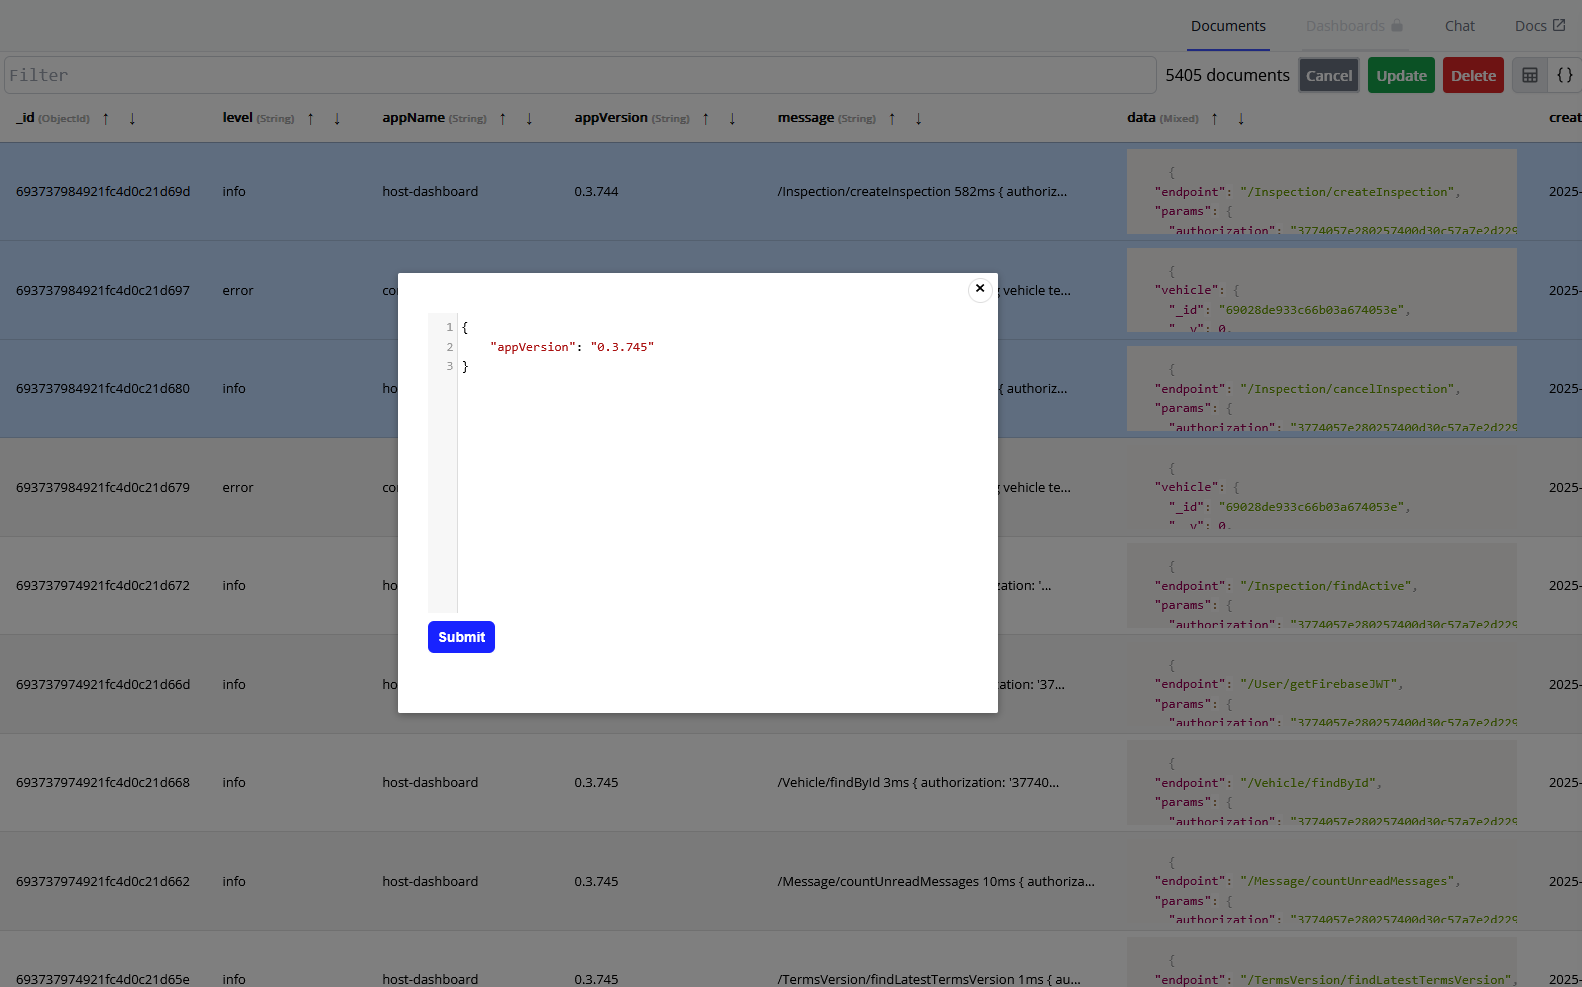This screenshot has width=1582, height=987.
Task: Click the 0.3.744 appVersion cell
Action: click(x=596, y=191)
